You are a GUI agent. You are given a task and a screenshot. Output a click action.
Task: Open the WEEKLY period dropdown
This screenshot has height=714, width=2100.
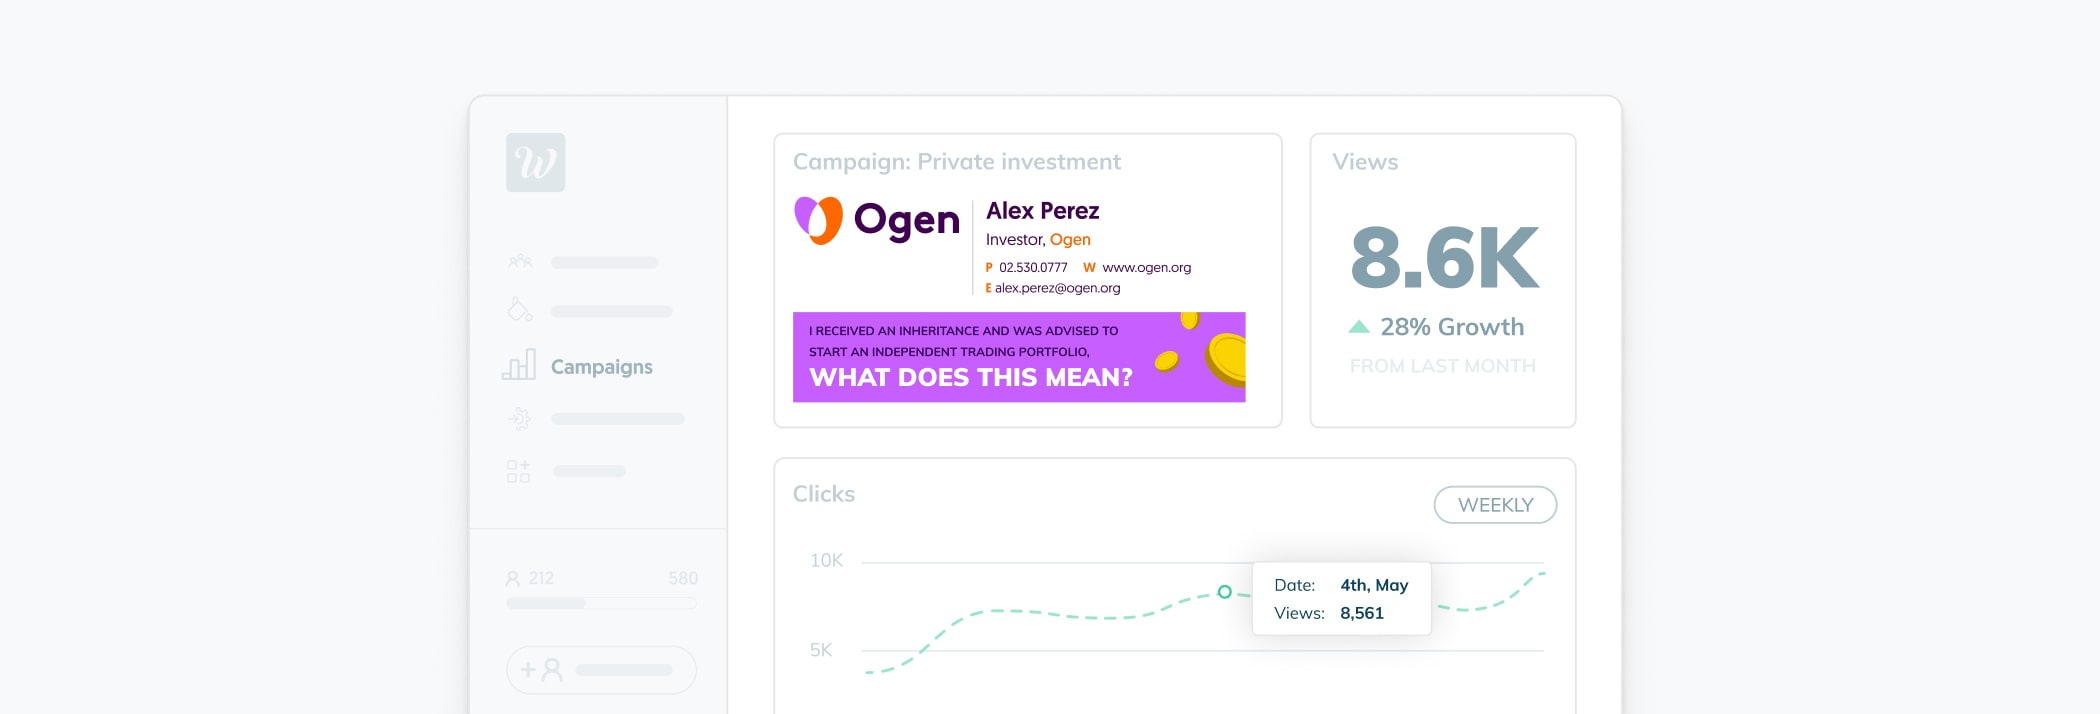(1495, 505)
